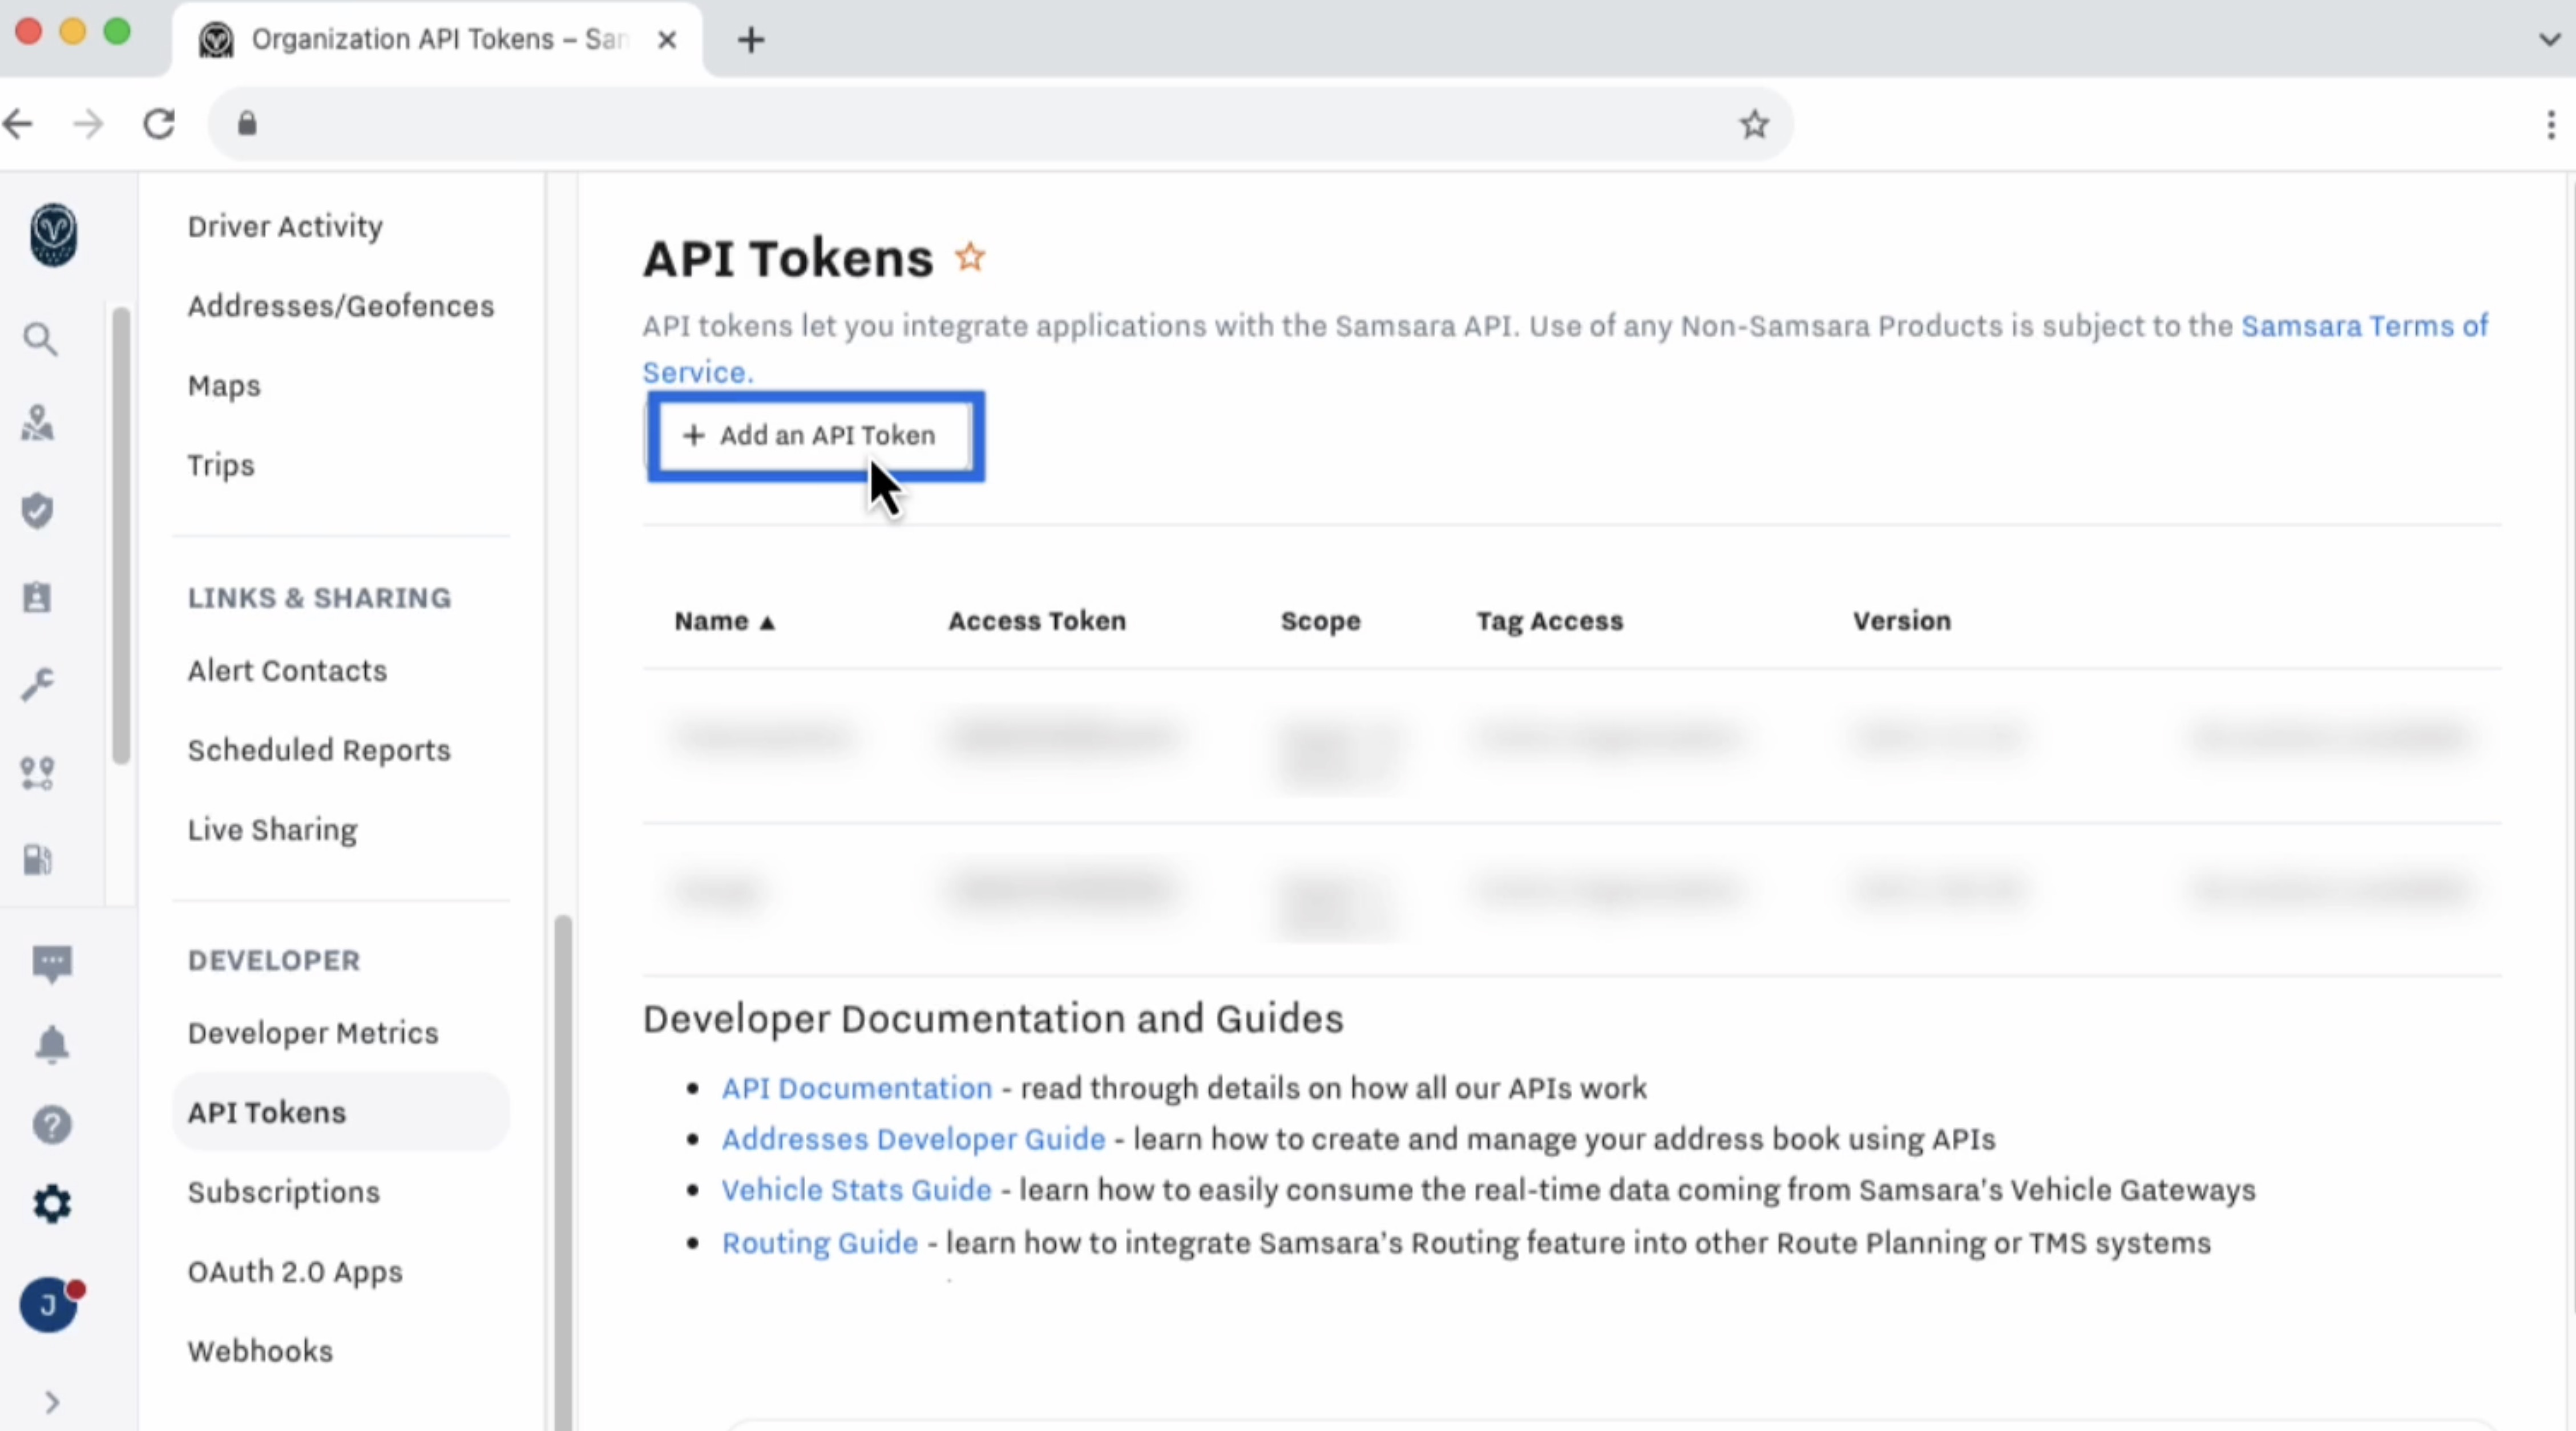Open the browser three-dot menu

(x=2550, y=125)
